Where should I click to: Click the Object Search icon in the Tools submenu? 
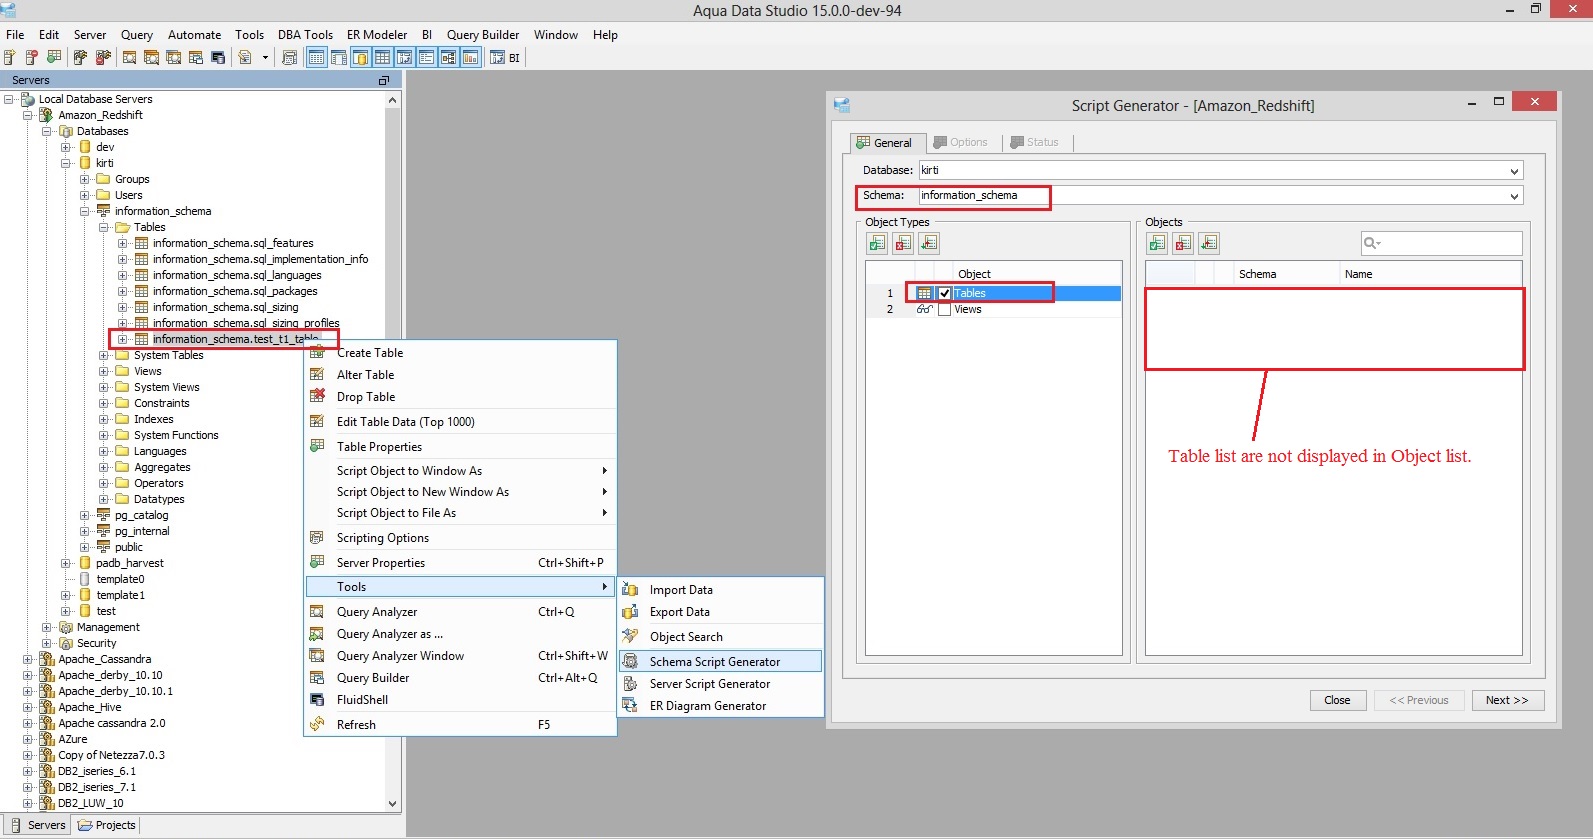point(630,636)
